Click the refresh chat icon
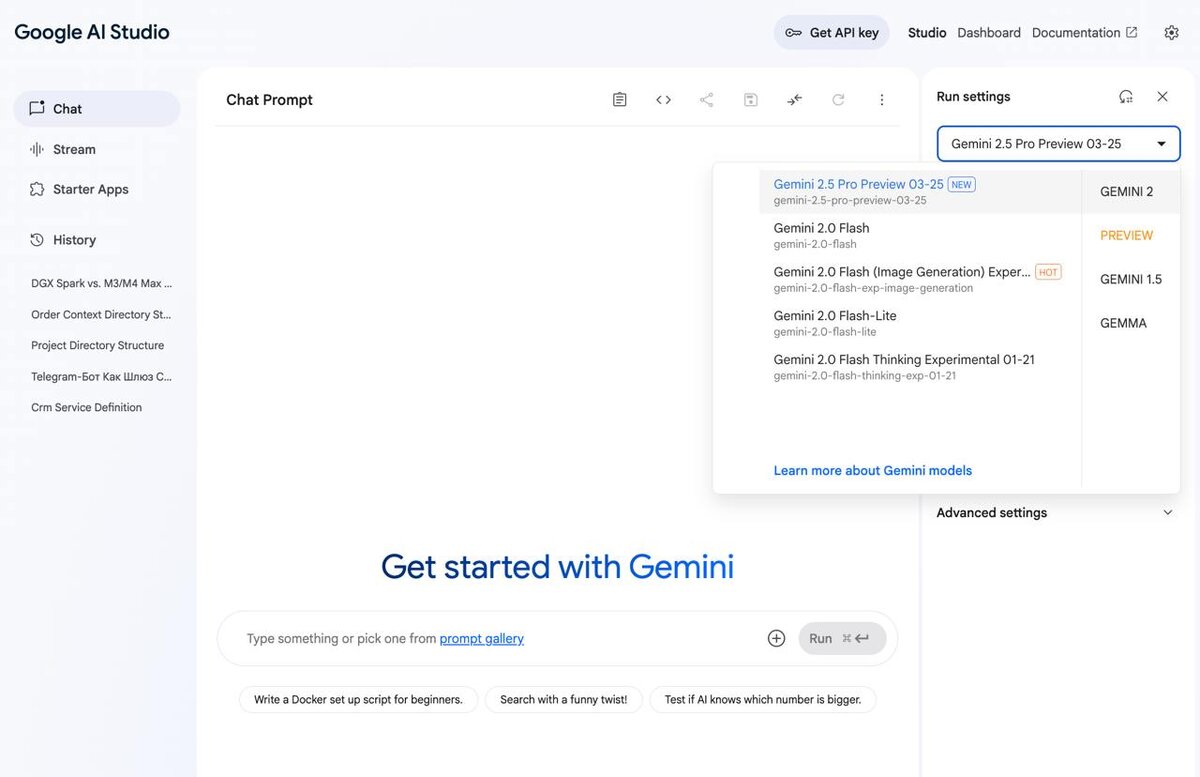Image resolution: width=1200 pixels, height=777 pixels. coord(838,100)
